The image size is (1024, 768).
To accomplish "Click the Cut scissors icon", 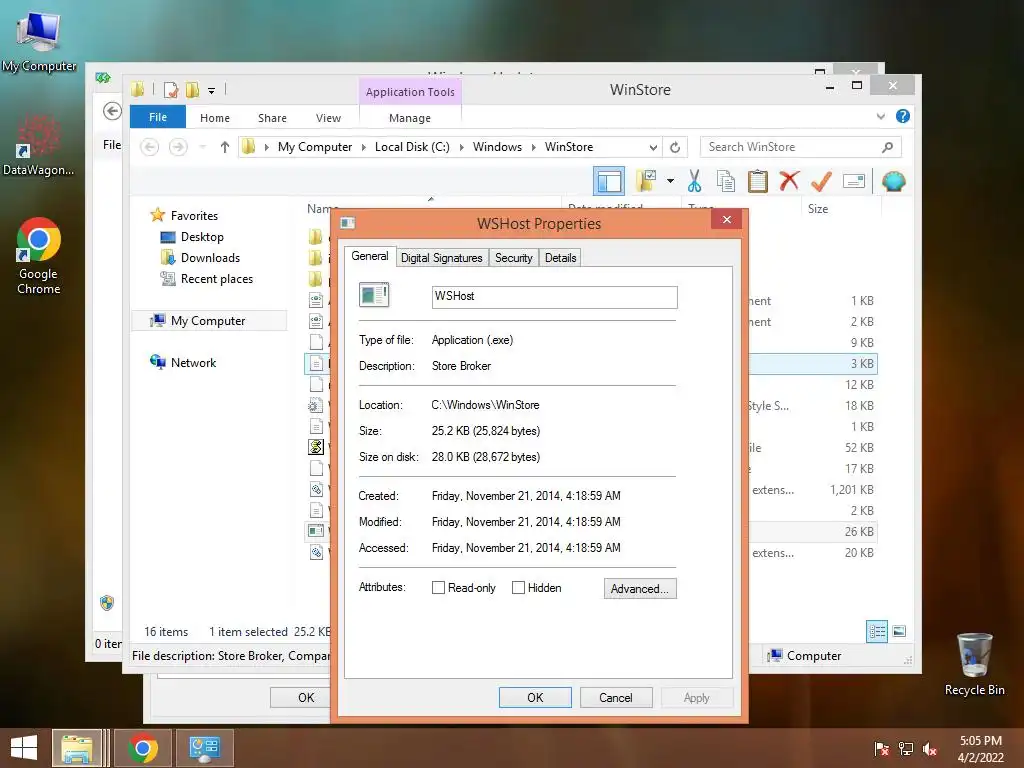I will point(694,181).
